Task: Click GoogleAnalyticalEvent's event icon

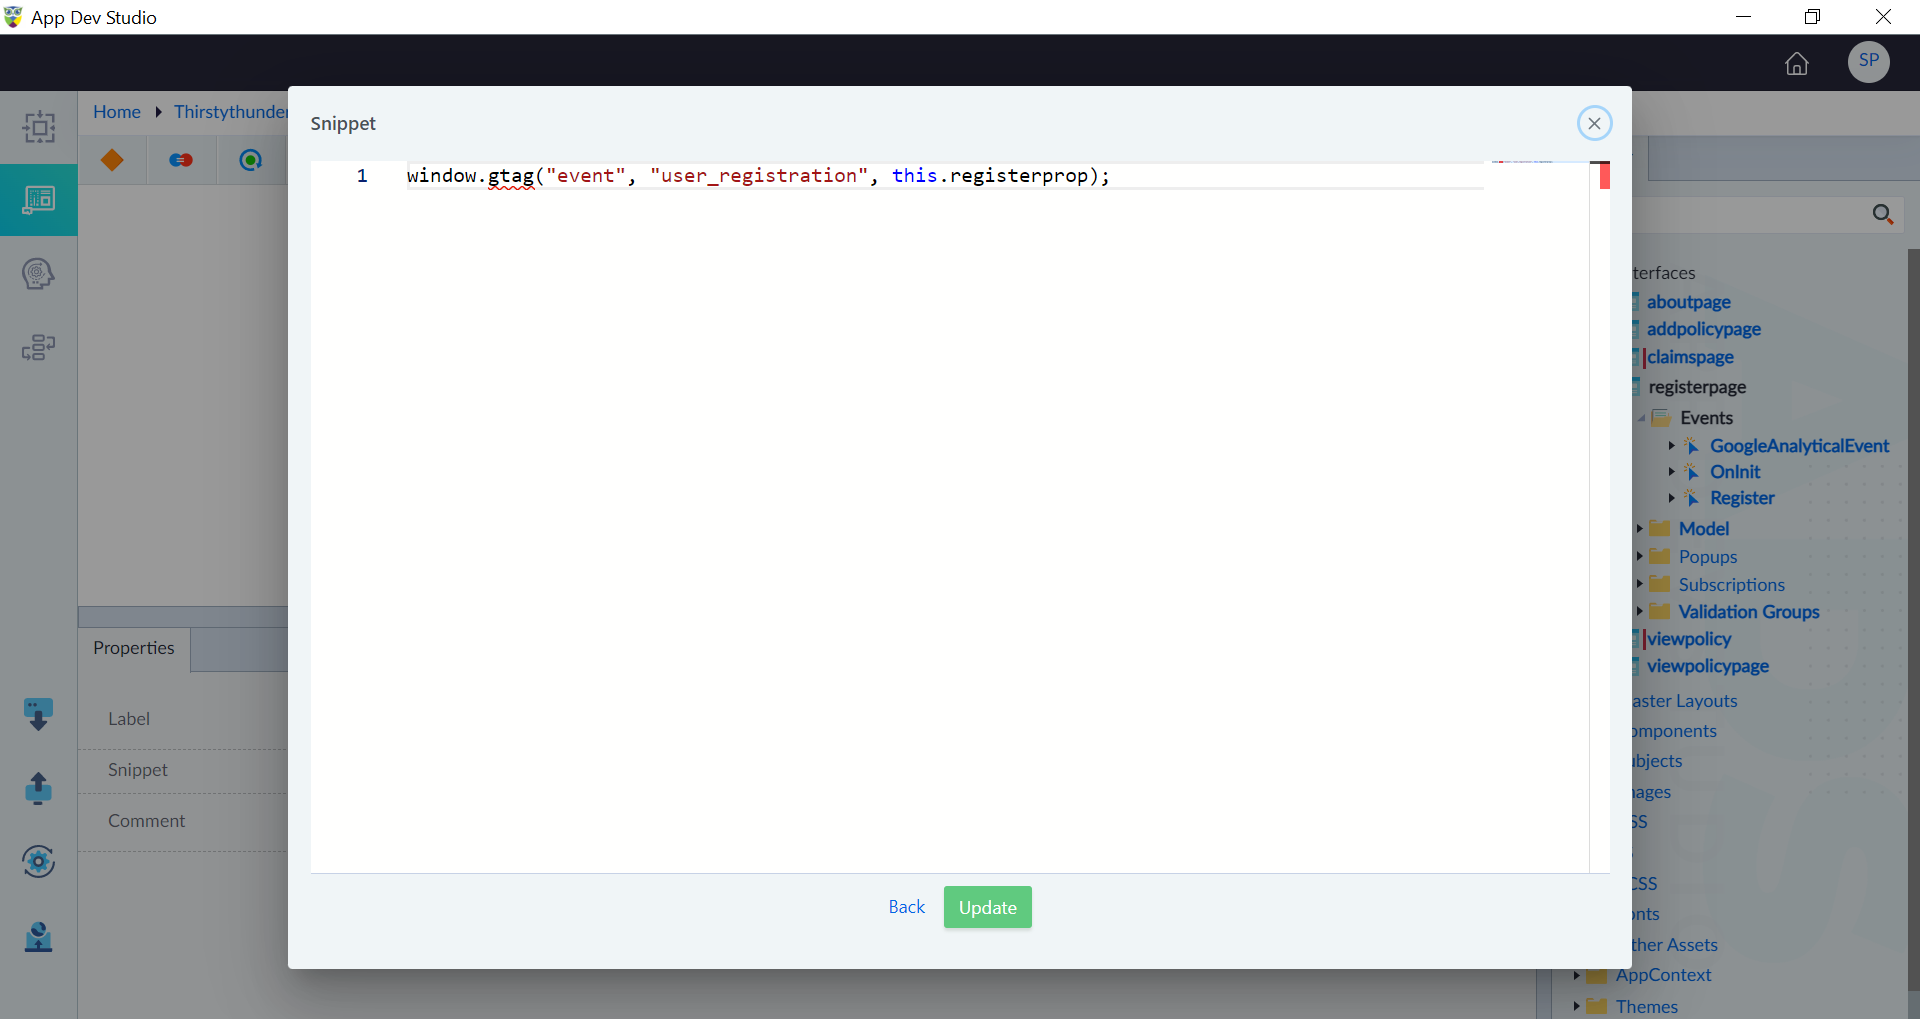Action: pyautogui.click(x=1691, y=446)
